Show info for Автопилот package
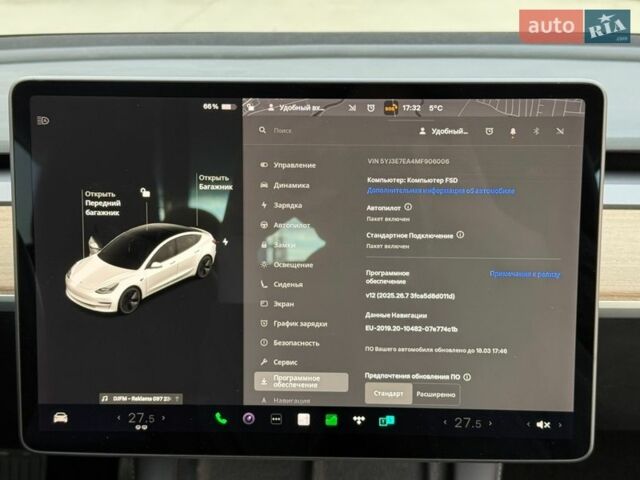 [x=408, y=207]
